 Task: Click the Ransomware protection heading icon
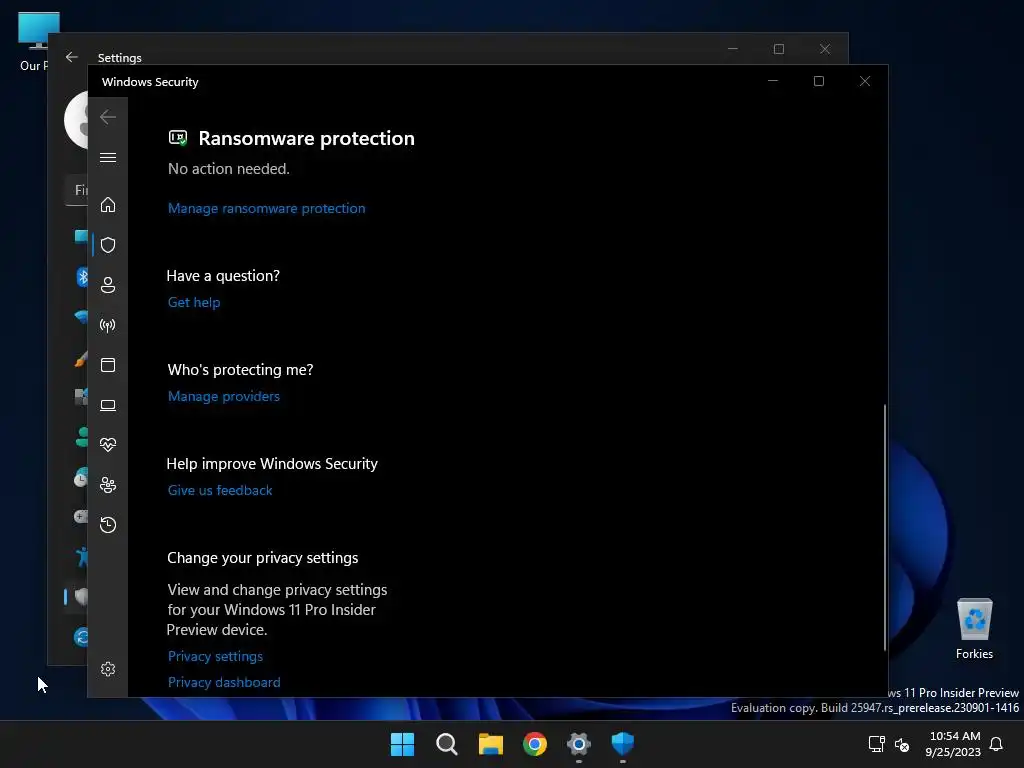click(178, 138)
